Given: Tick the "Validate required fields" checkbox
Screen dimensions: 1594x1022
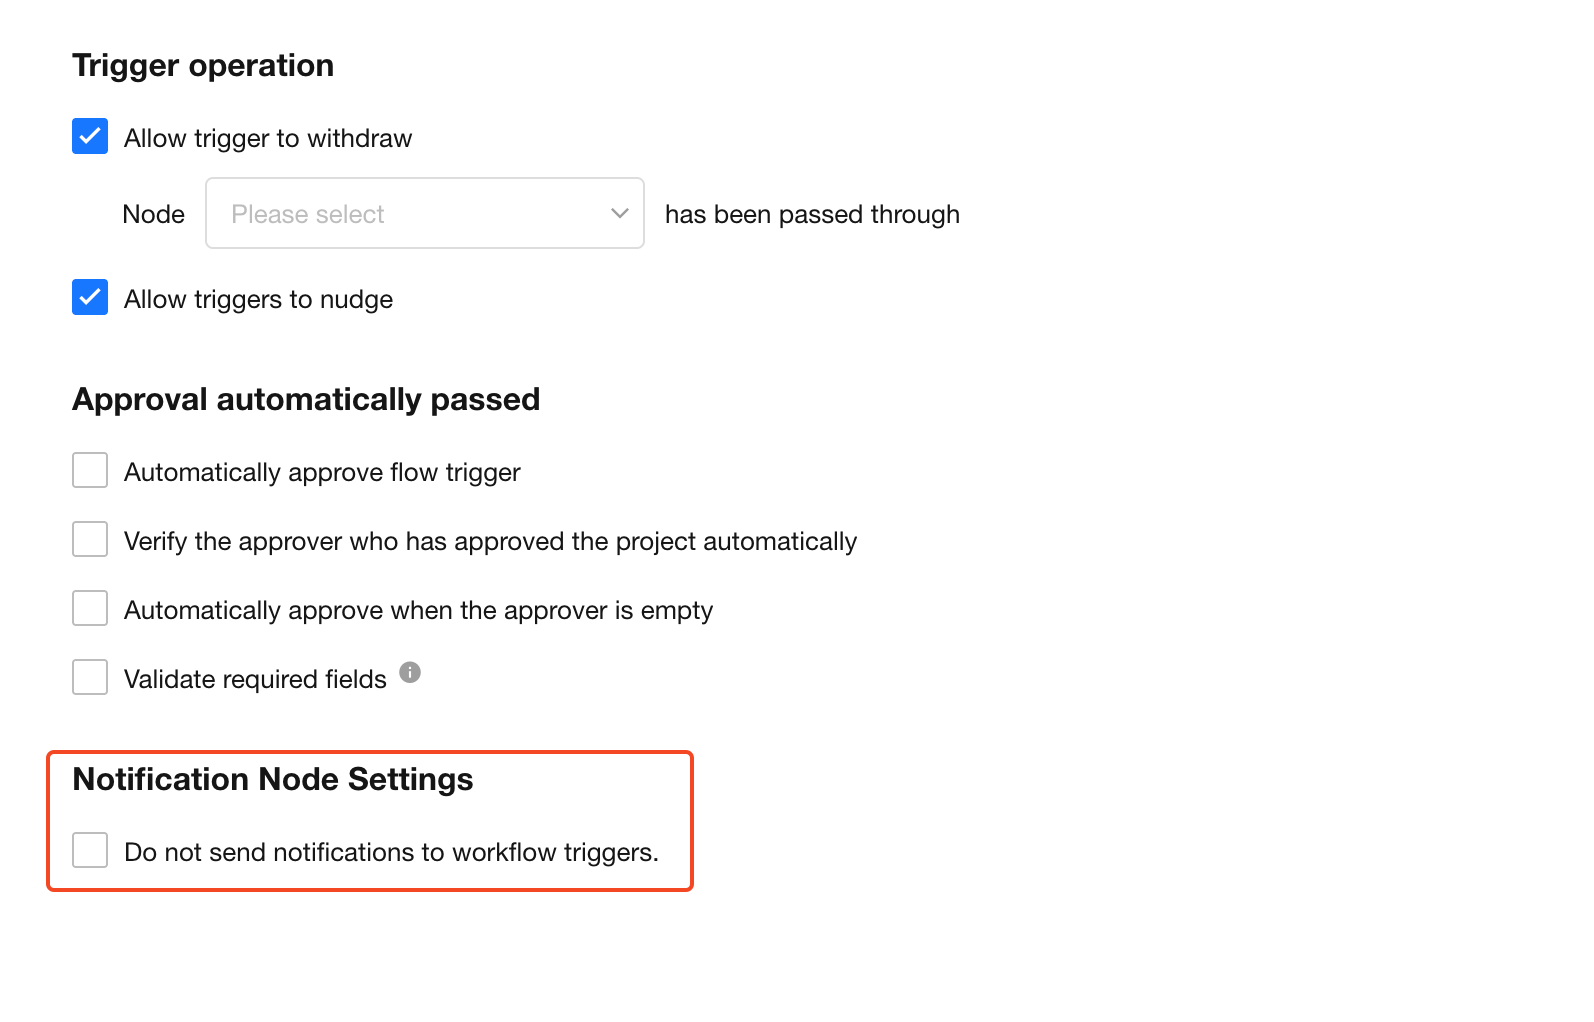Looking at the screenshot, I should (90, 677).
